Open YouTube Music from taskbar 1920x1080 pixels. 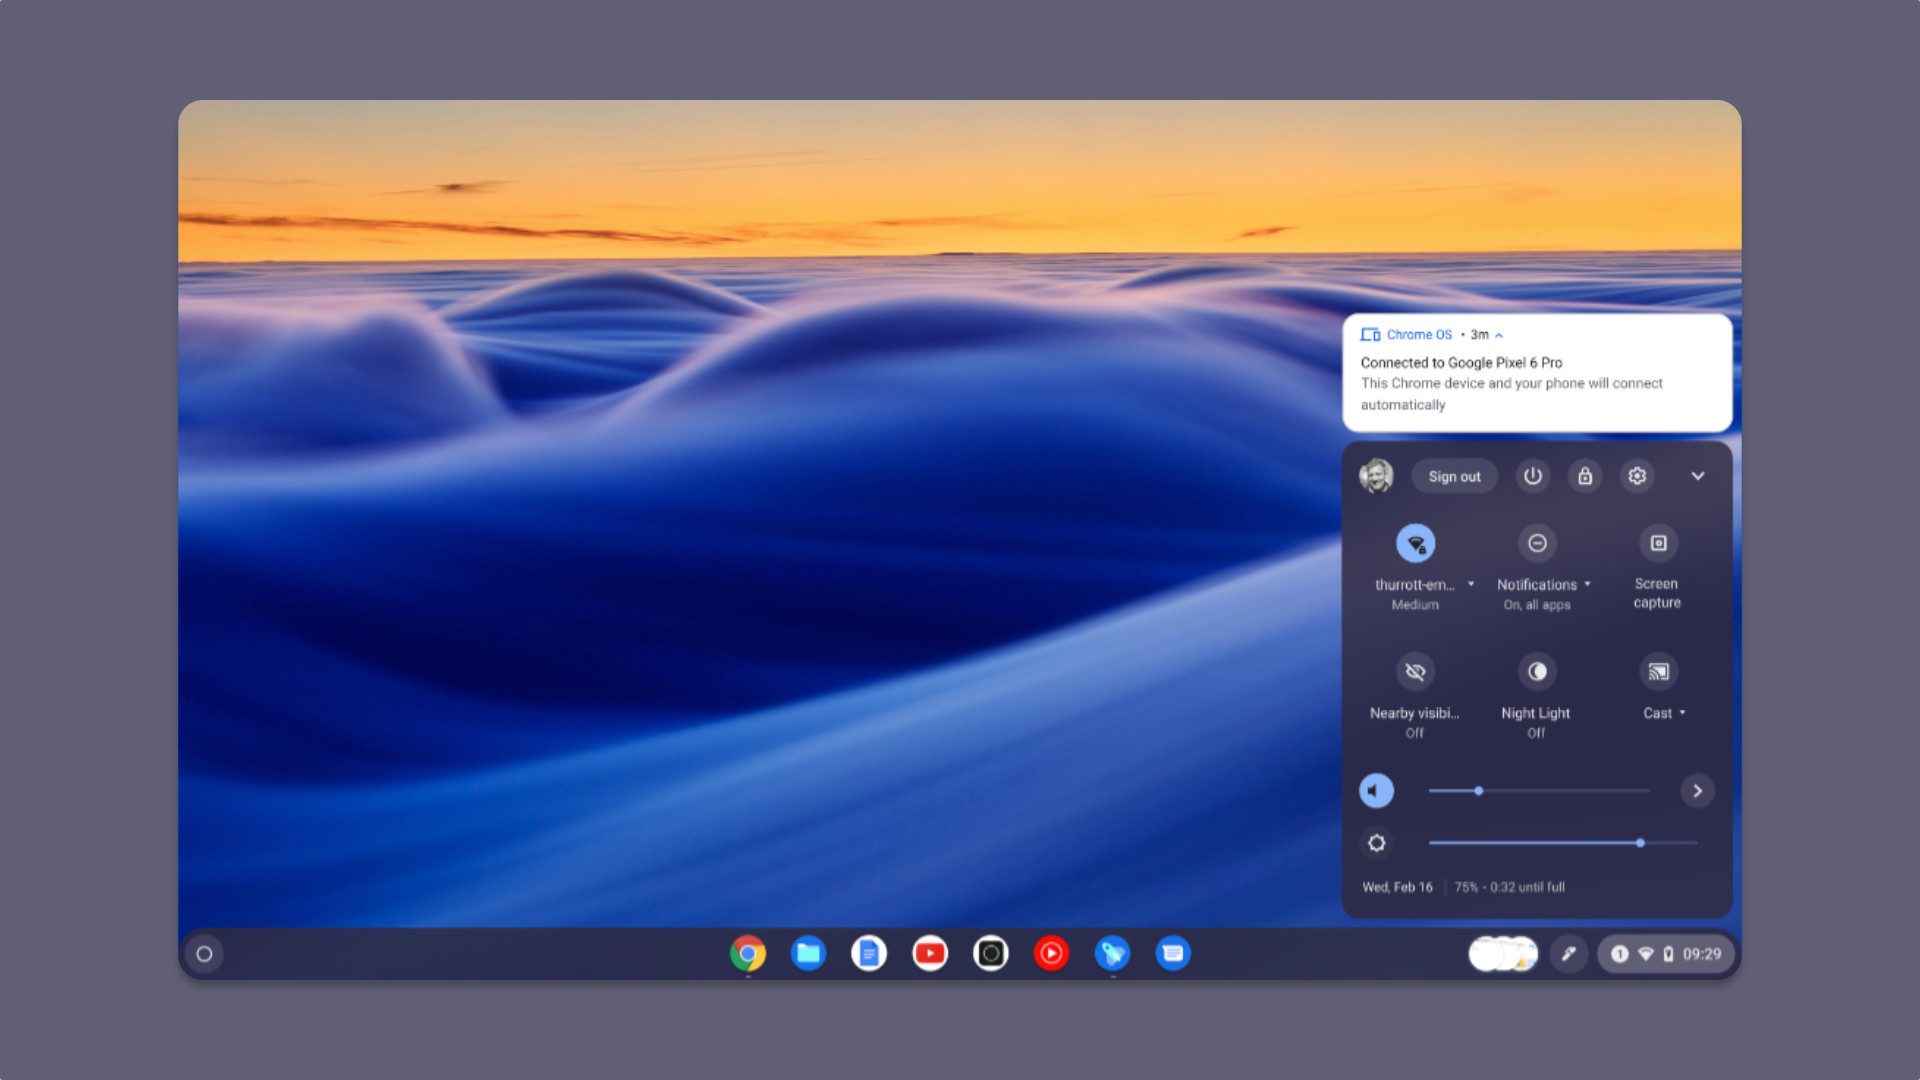[1052, 953]
